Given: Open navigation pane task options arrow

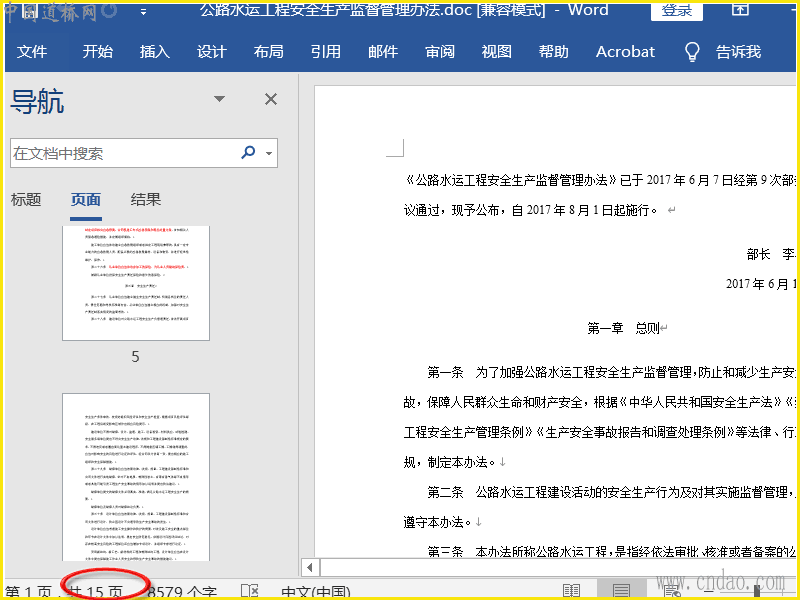Looking at the screenshot, I should [219, 99].
